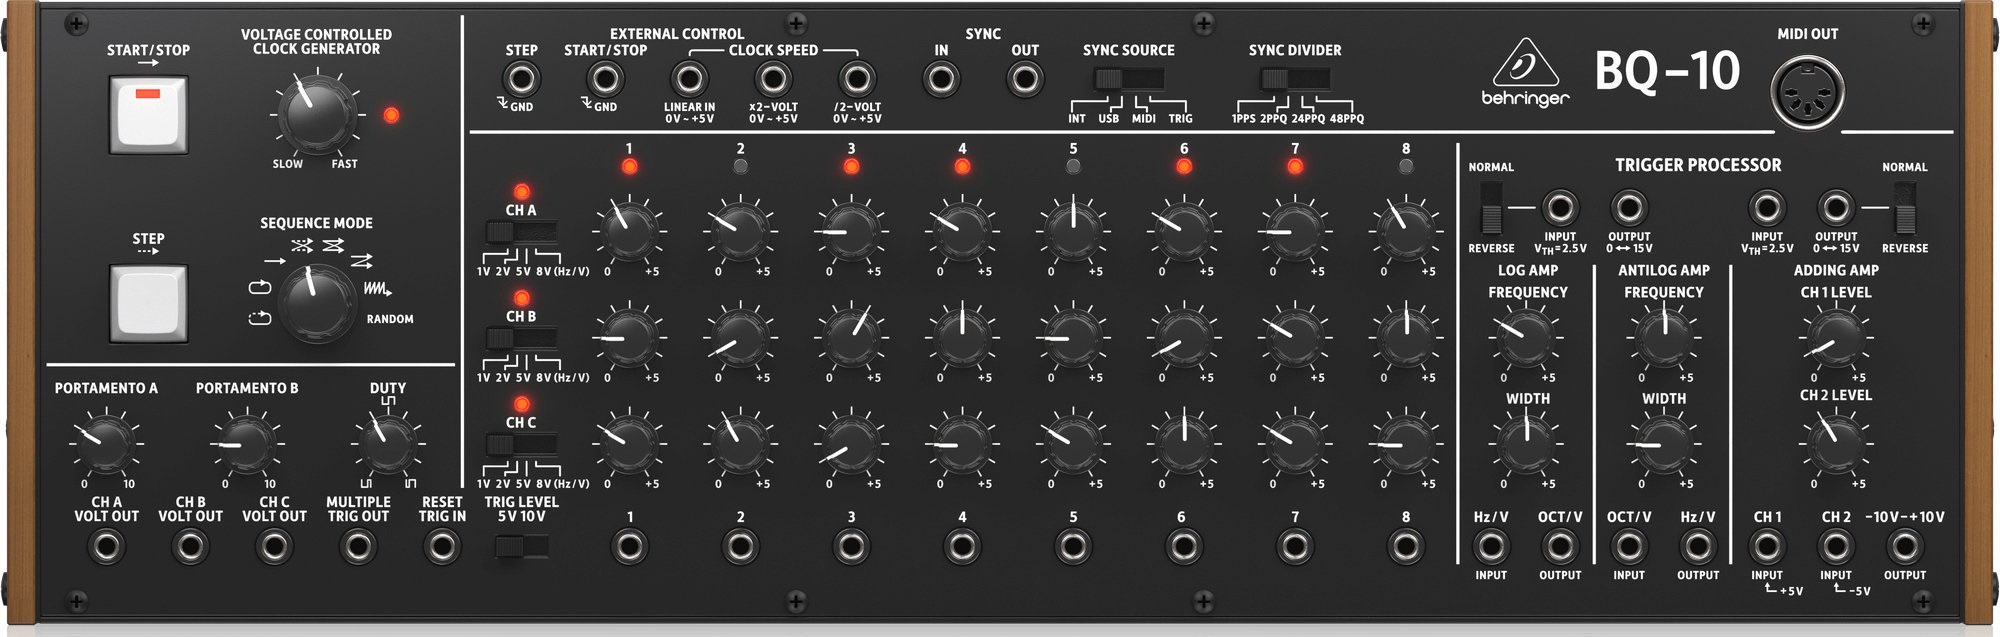Click the MULTIPLE TRIG OUT jack
This screenshot has width=2000, height=637.
pyautogui.click(x=357, y=546)
